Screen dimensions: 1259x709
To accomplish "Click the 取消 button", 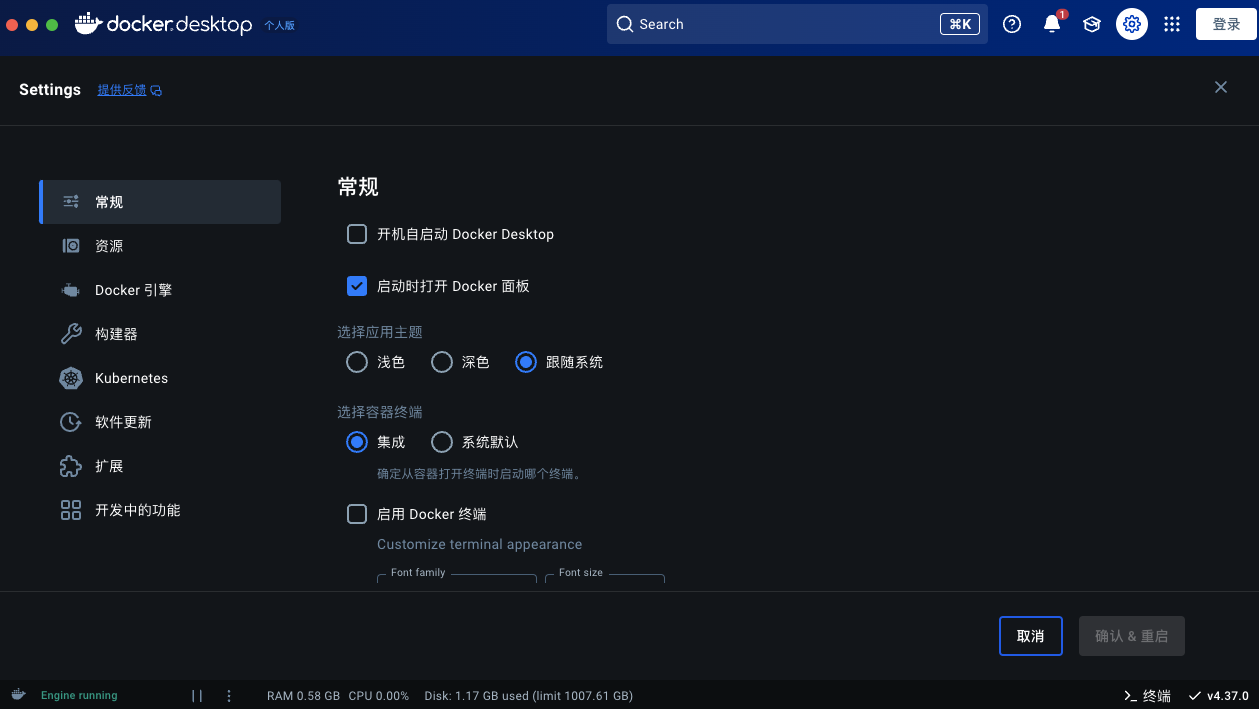I will click(x=1030, y=636).
